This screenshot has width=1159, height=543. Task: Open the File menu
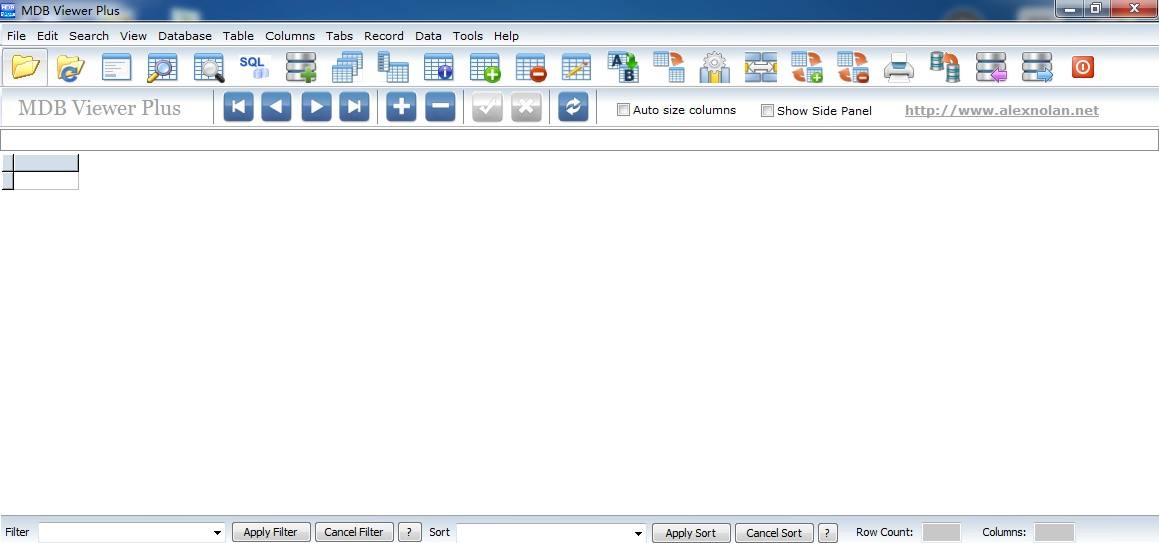pos(16,35)
